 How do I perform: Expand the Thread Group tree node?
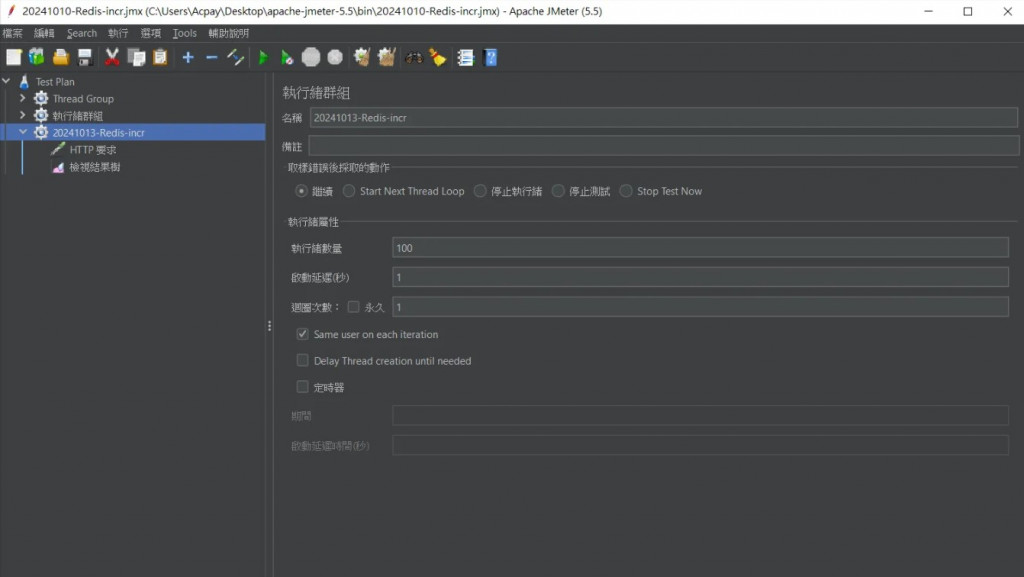pyautogui.click(x=23, y=98)
